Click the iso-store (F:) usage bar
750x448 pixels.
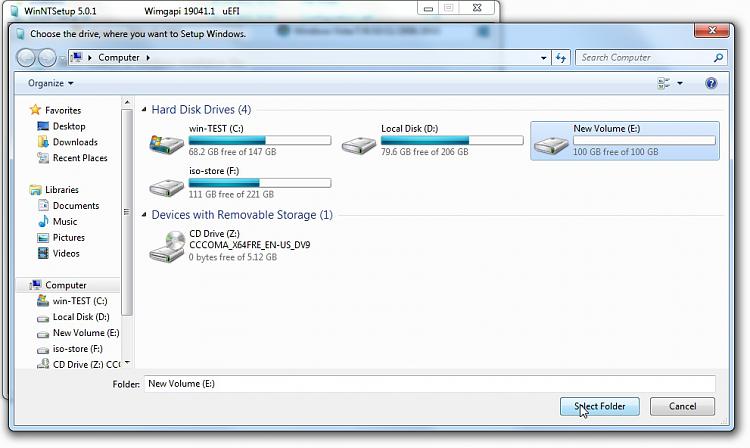pos(260,183)
